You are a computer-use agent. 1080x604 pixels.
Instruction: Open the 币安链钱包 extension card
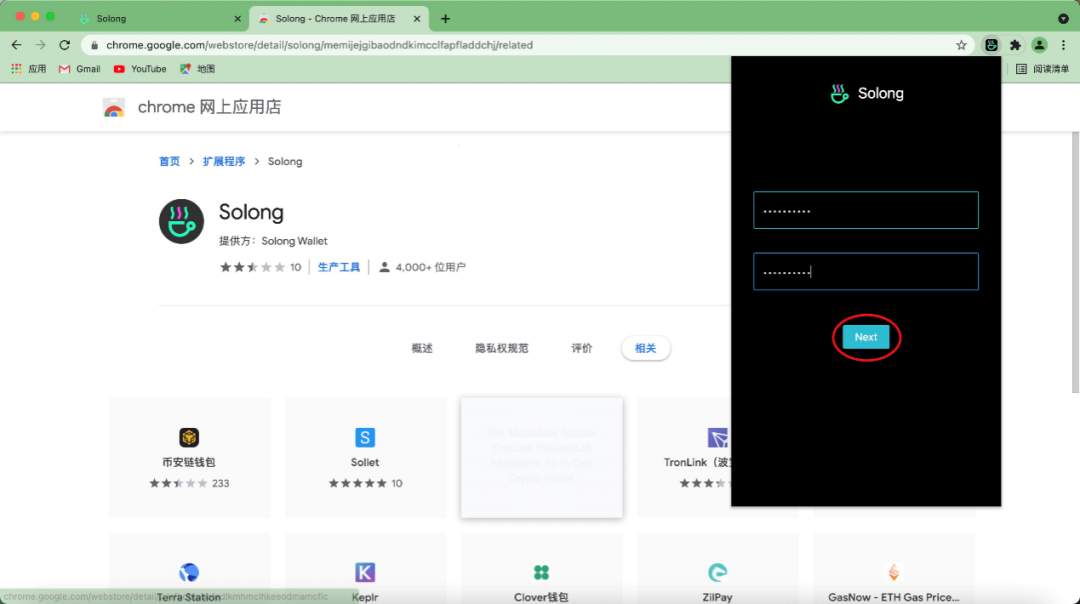click(189, 458)
